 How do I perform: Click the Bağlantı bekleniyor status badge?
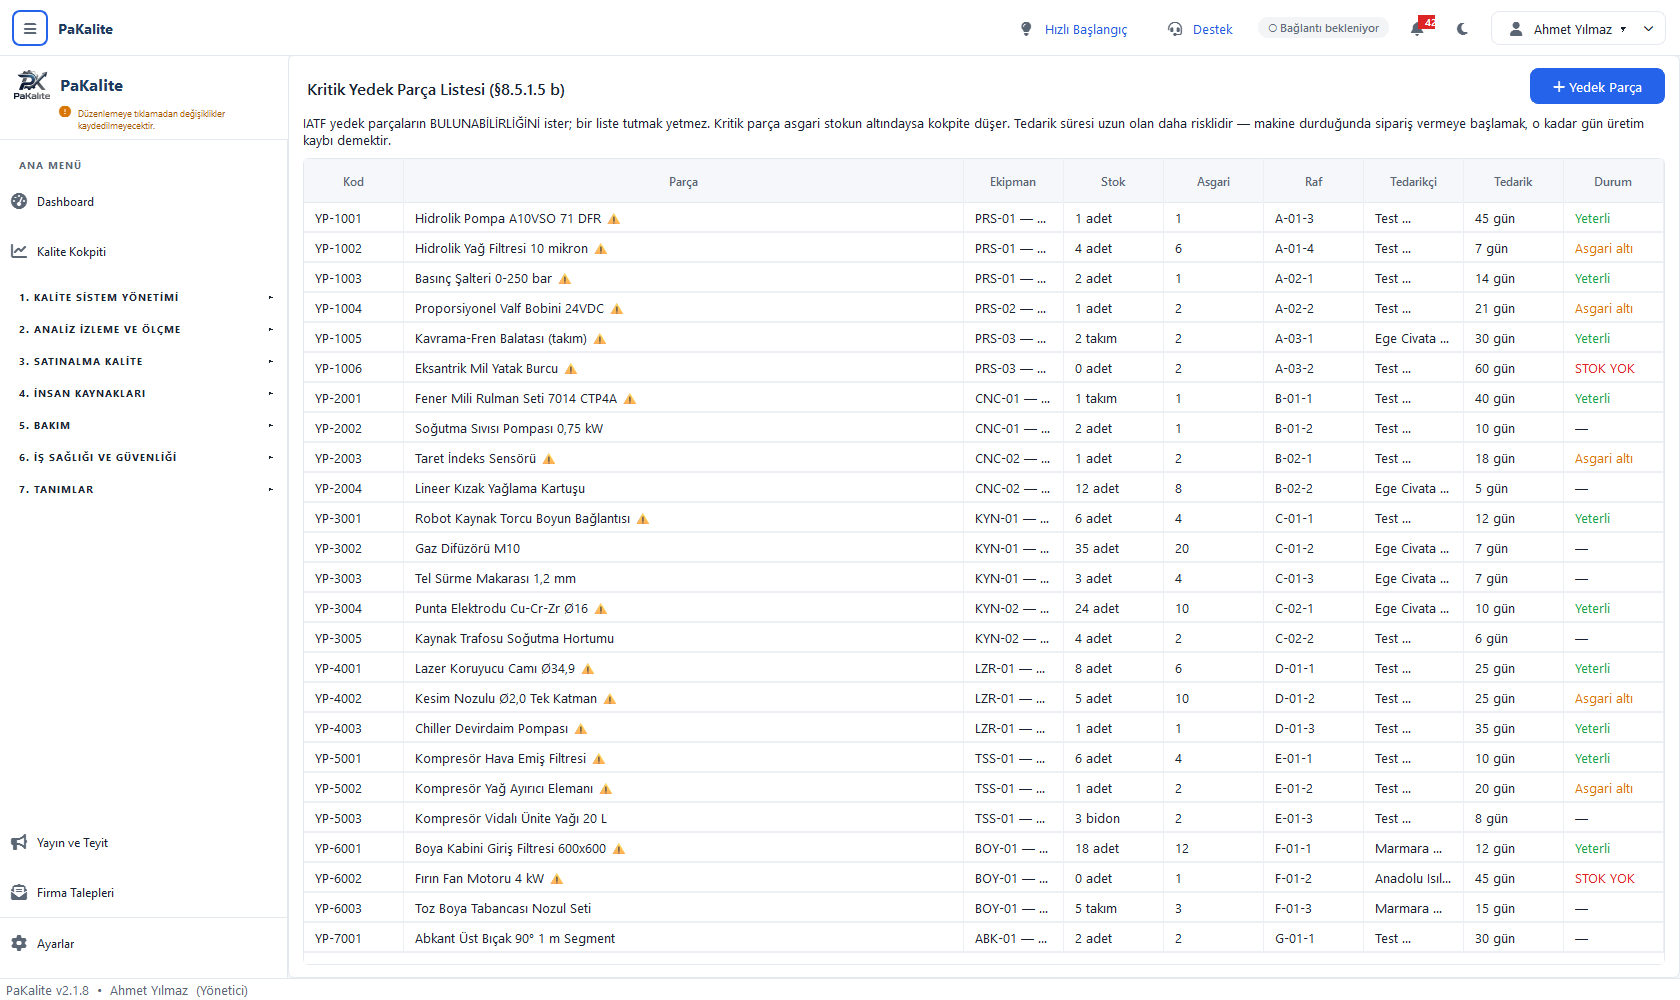tap(1323, 28)
